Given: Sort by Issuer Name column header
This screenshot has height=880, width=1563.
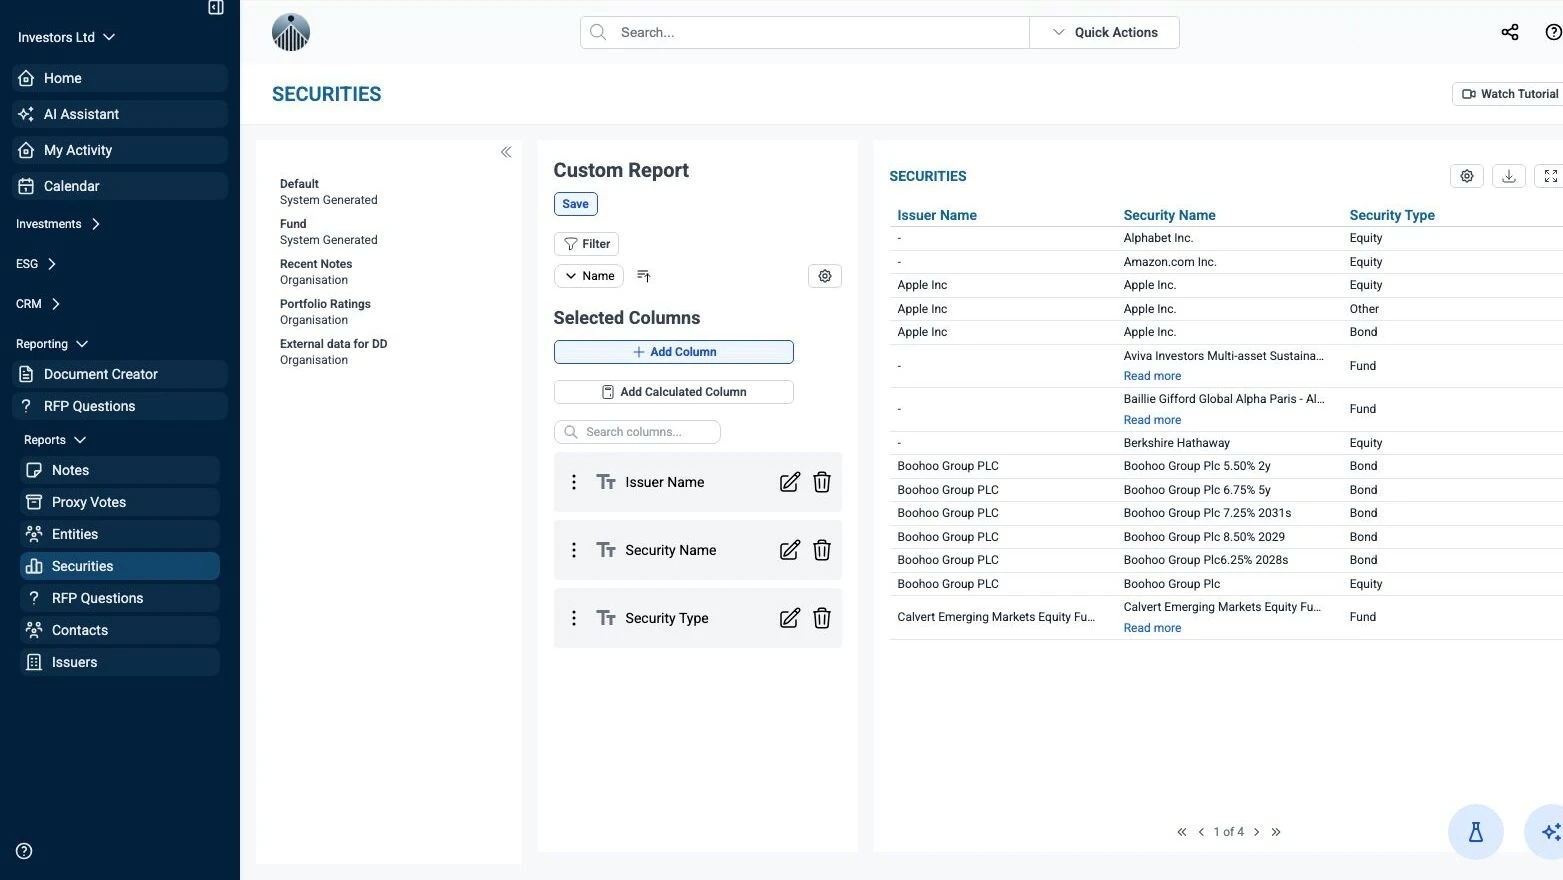Looking at the screenshot, I should (937, 215).
